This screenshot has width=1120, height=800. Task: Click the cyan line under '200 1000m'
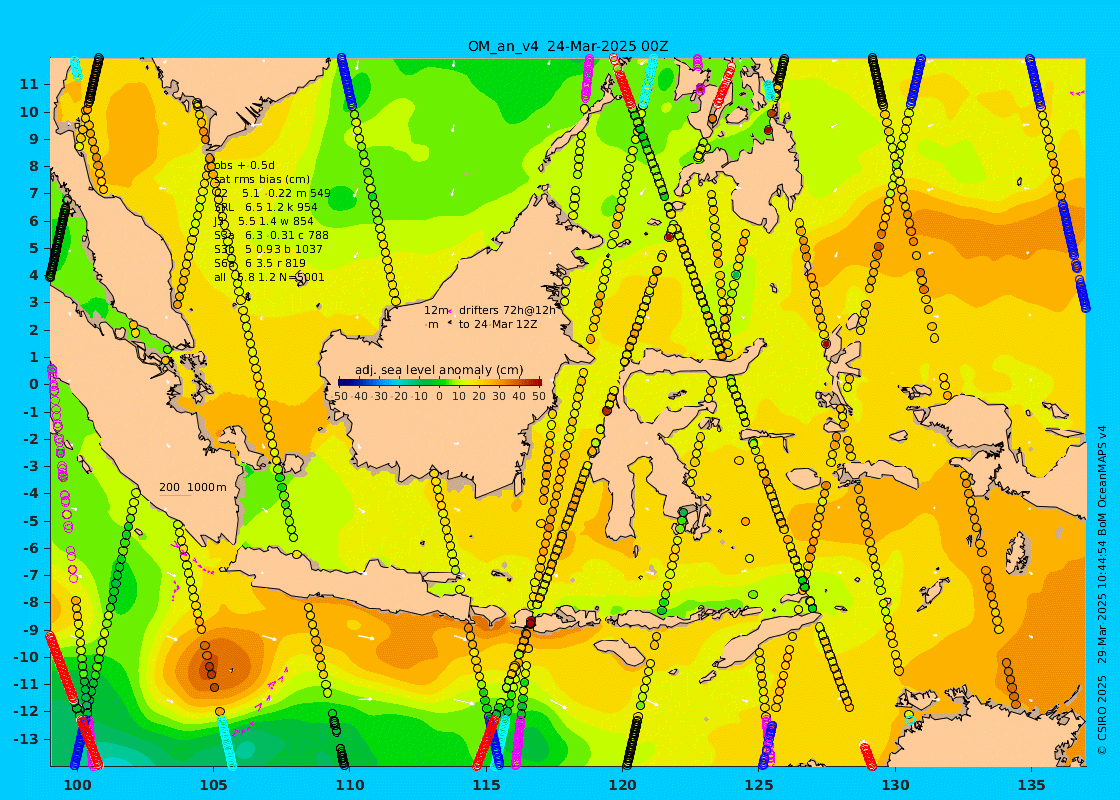[175, 495]
